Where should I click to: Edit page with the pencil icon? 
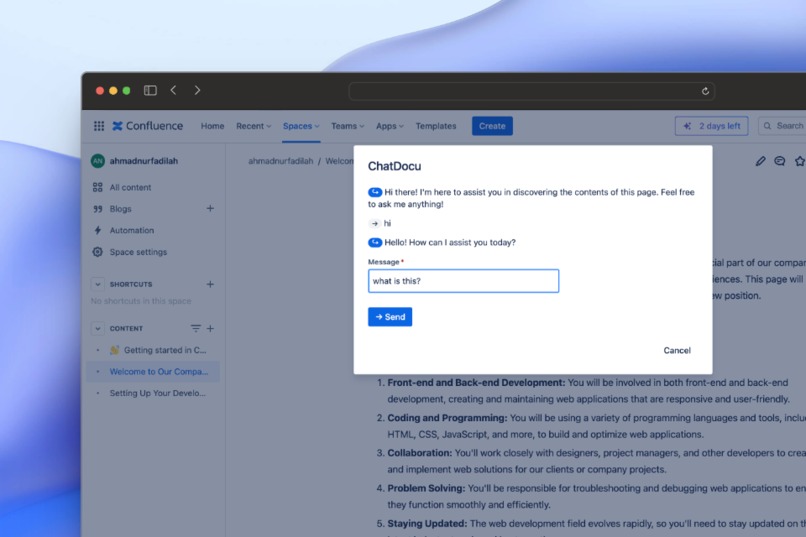[760, 161]
